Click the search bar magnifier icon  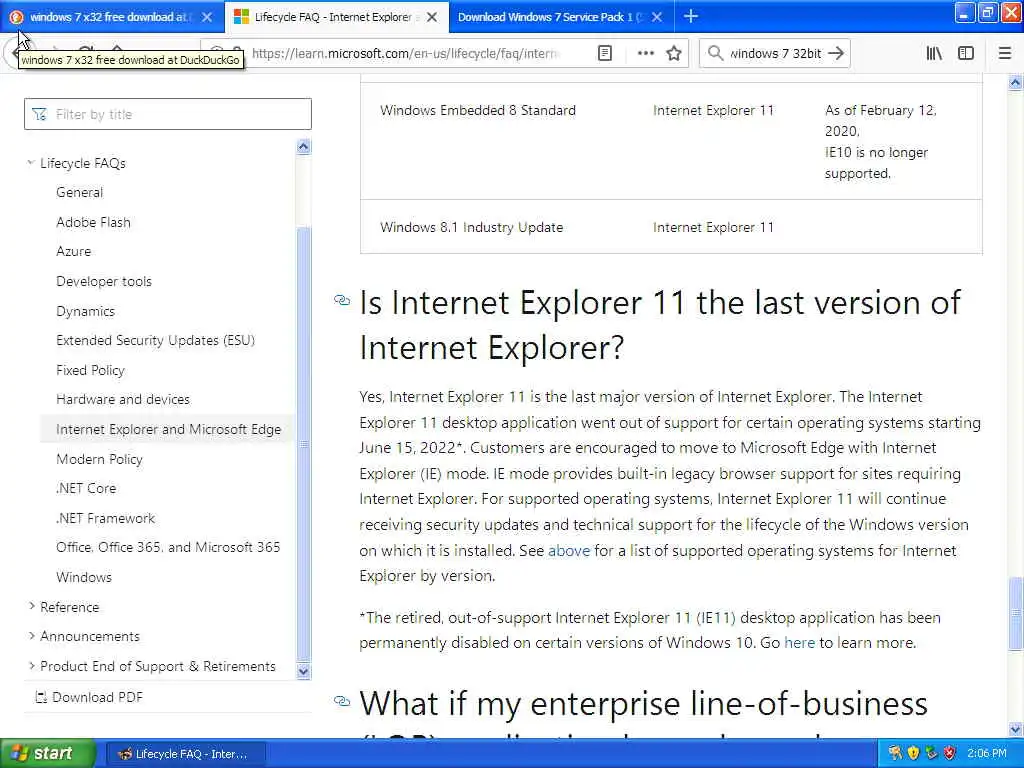pyautogui.click(x=715, y=53)
